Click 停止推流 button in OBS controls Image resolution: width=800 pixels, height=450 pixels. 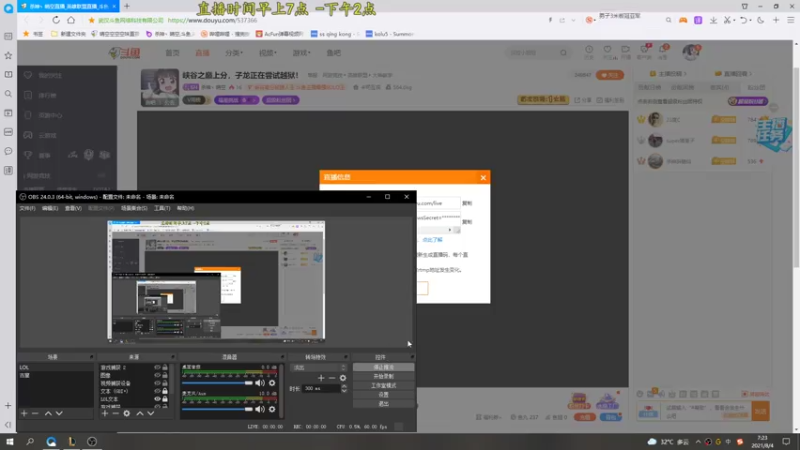(x=383, y=367)
